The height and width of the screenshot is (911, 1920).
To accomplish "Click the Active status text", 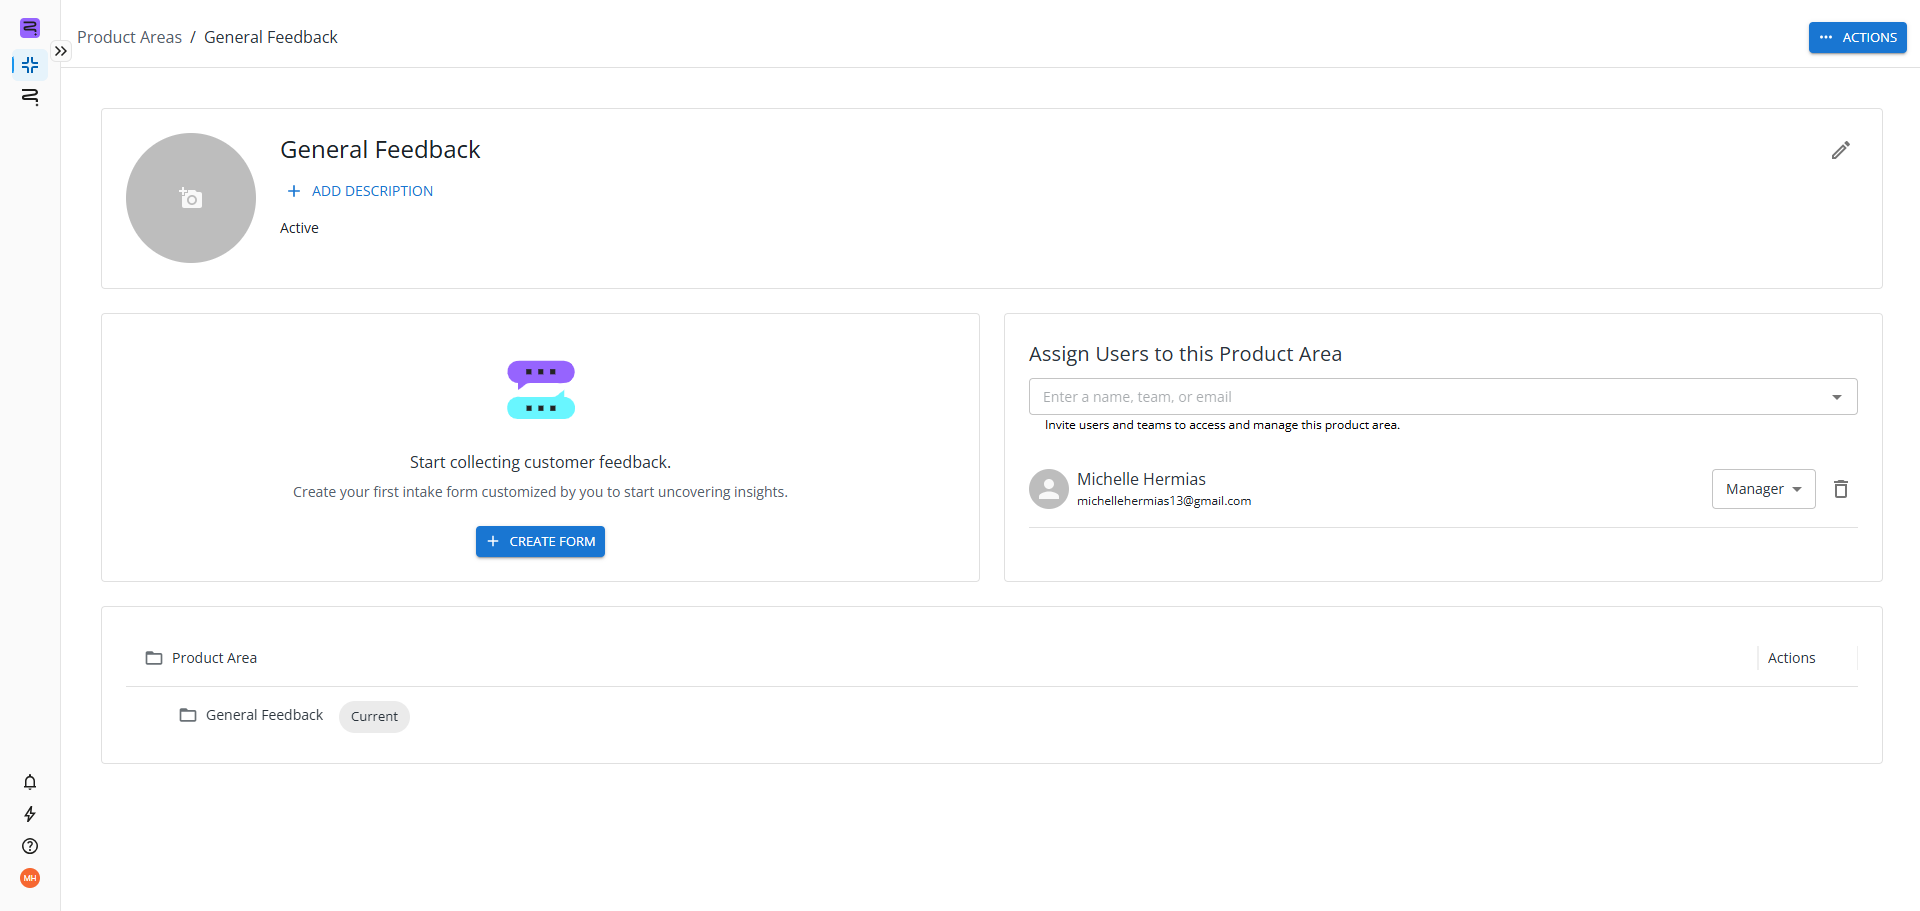I will pyautogui.click(x=299, y=228).
